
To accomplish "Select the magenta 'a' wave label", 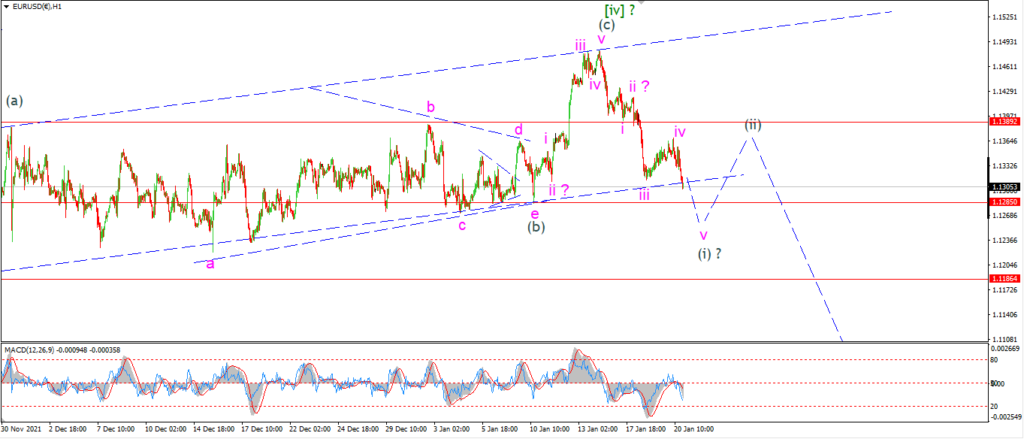I will click(x=210, y=265).
